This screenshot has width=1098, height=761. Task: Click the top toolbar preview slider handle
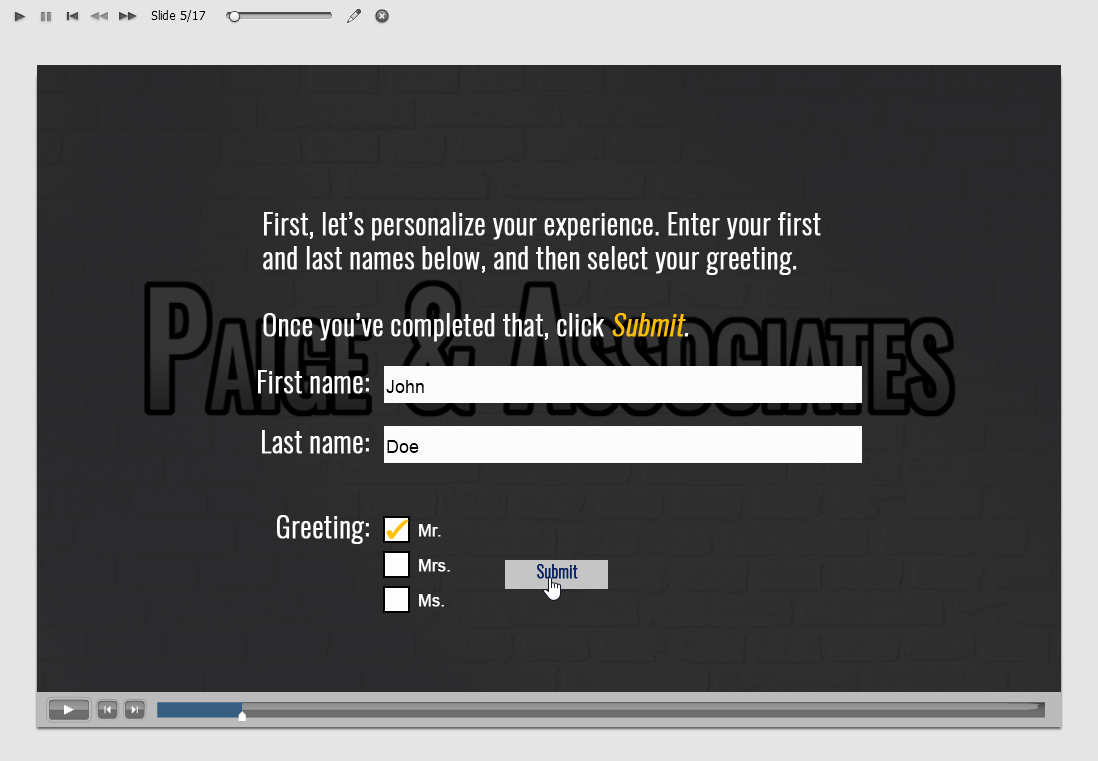234,16
